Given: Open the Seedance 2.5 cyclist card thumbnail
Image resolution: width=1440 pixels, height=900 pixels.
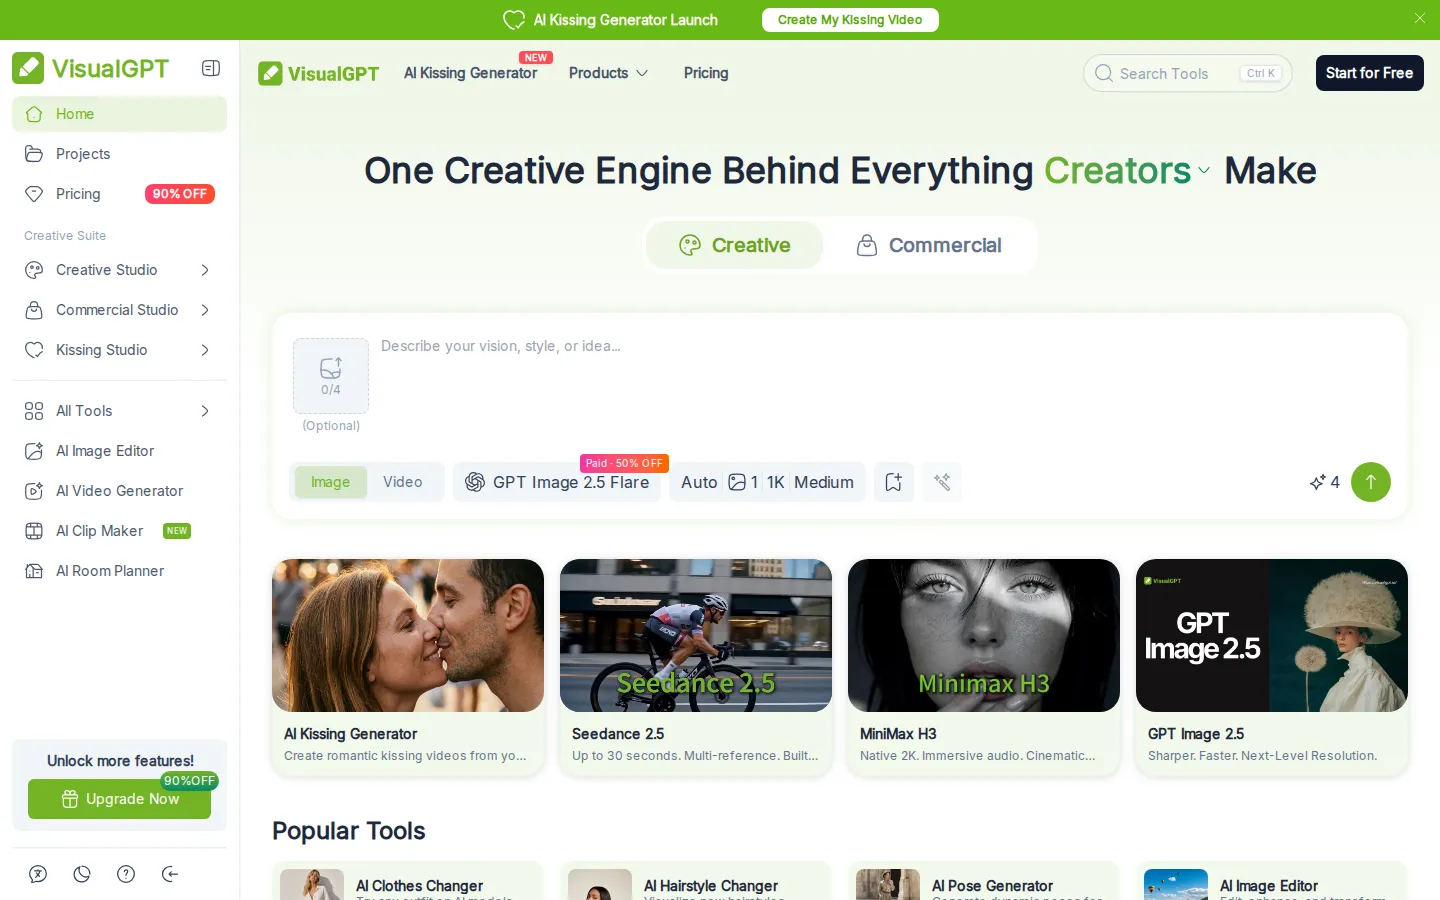Looking at the screenshot, I should click(696, 635).
